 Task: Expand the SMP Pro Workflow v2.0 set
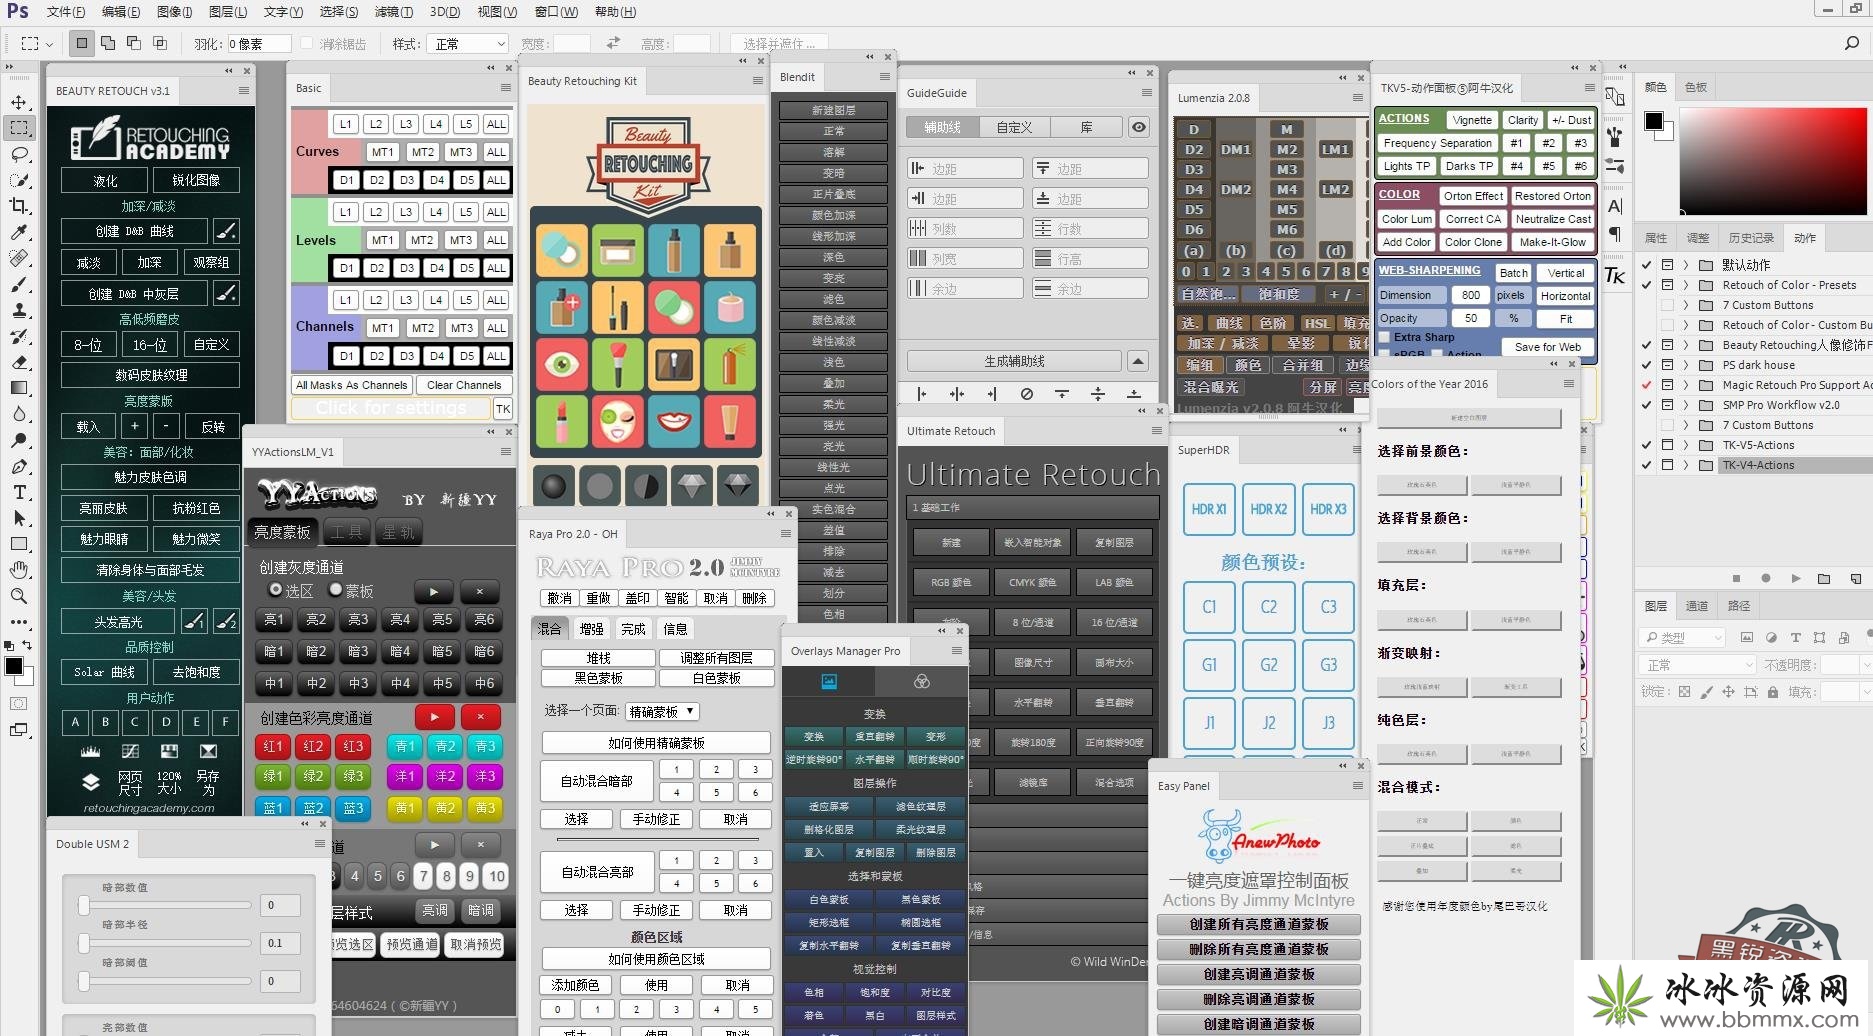[1686, 405]
